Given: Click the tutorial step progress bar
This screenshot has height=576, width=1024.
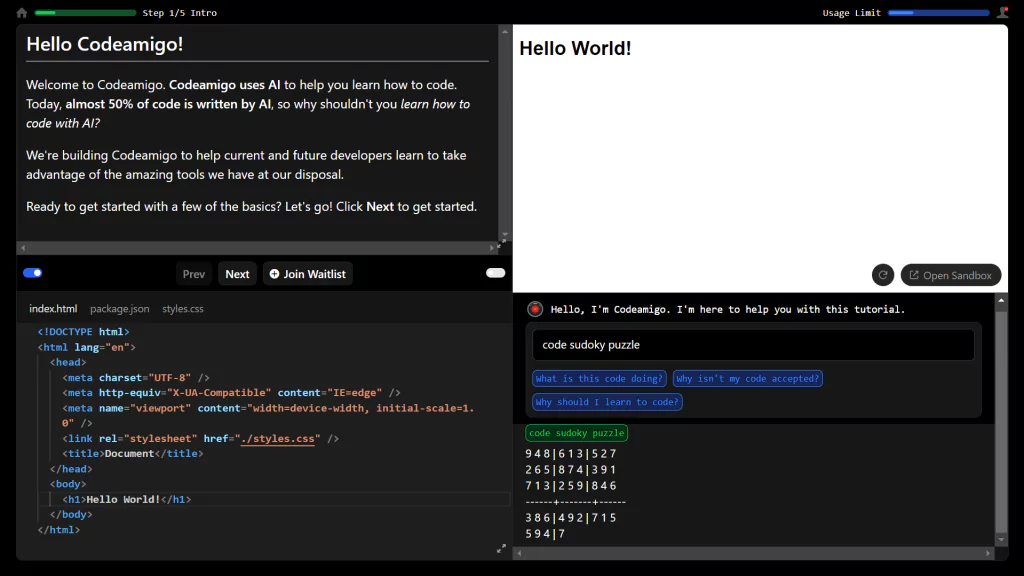Looking at the screenshot, I should tap(85, 12).
